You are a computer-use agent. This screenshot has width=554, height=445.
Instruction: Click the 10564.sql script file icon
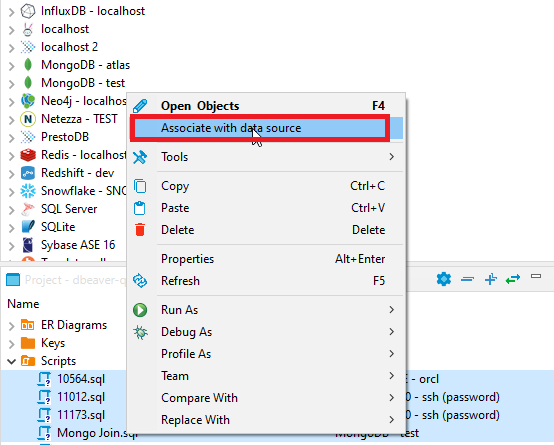coord(44,379)
